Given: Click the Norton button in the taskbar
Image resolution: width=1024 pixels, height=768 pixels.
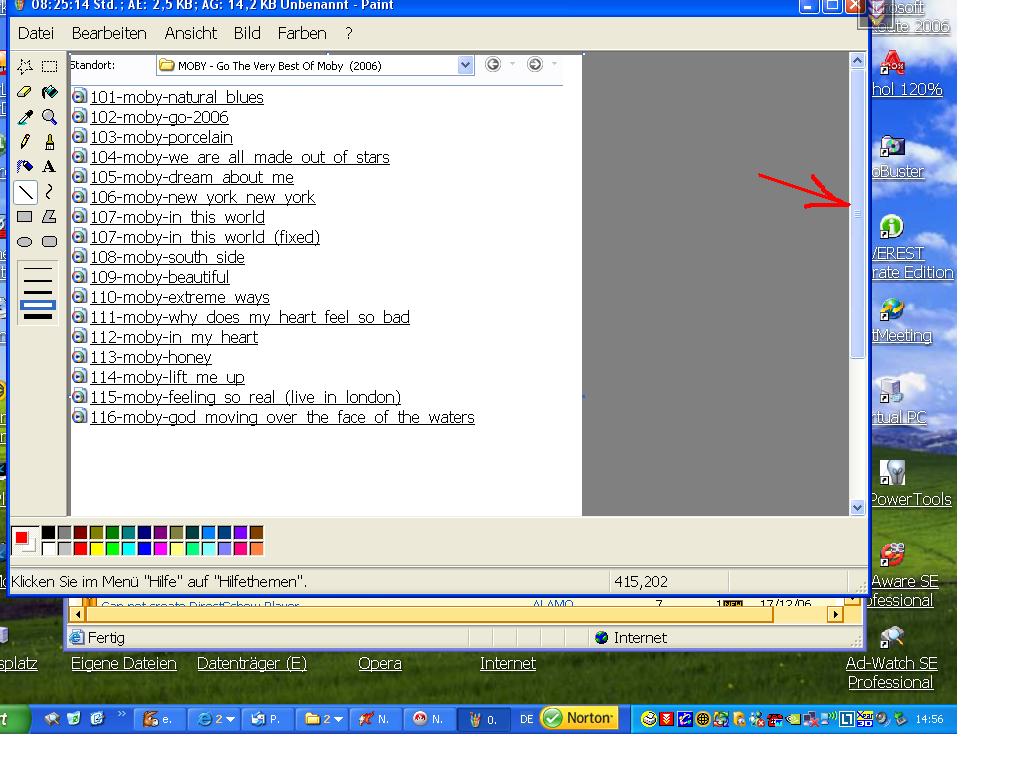Looking at the screenshot, I should coord(579,718).
